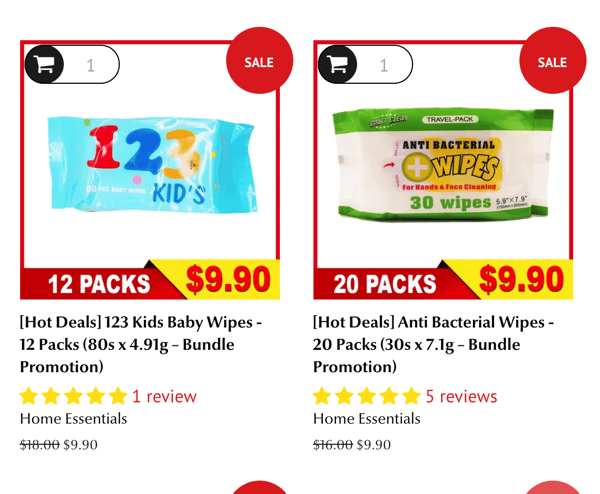Click star rating under 123 Kids Wipes
The height and width of the screenshot is (494, 600).
73,396
